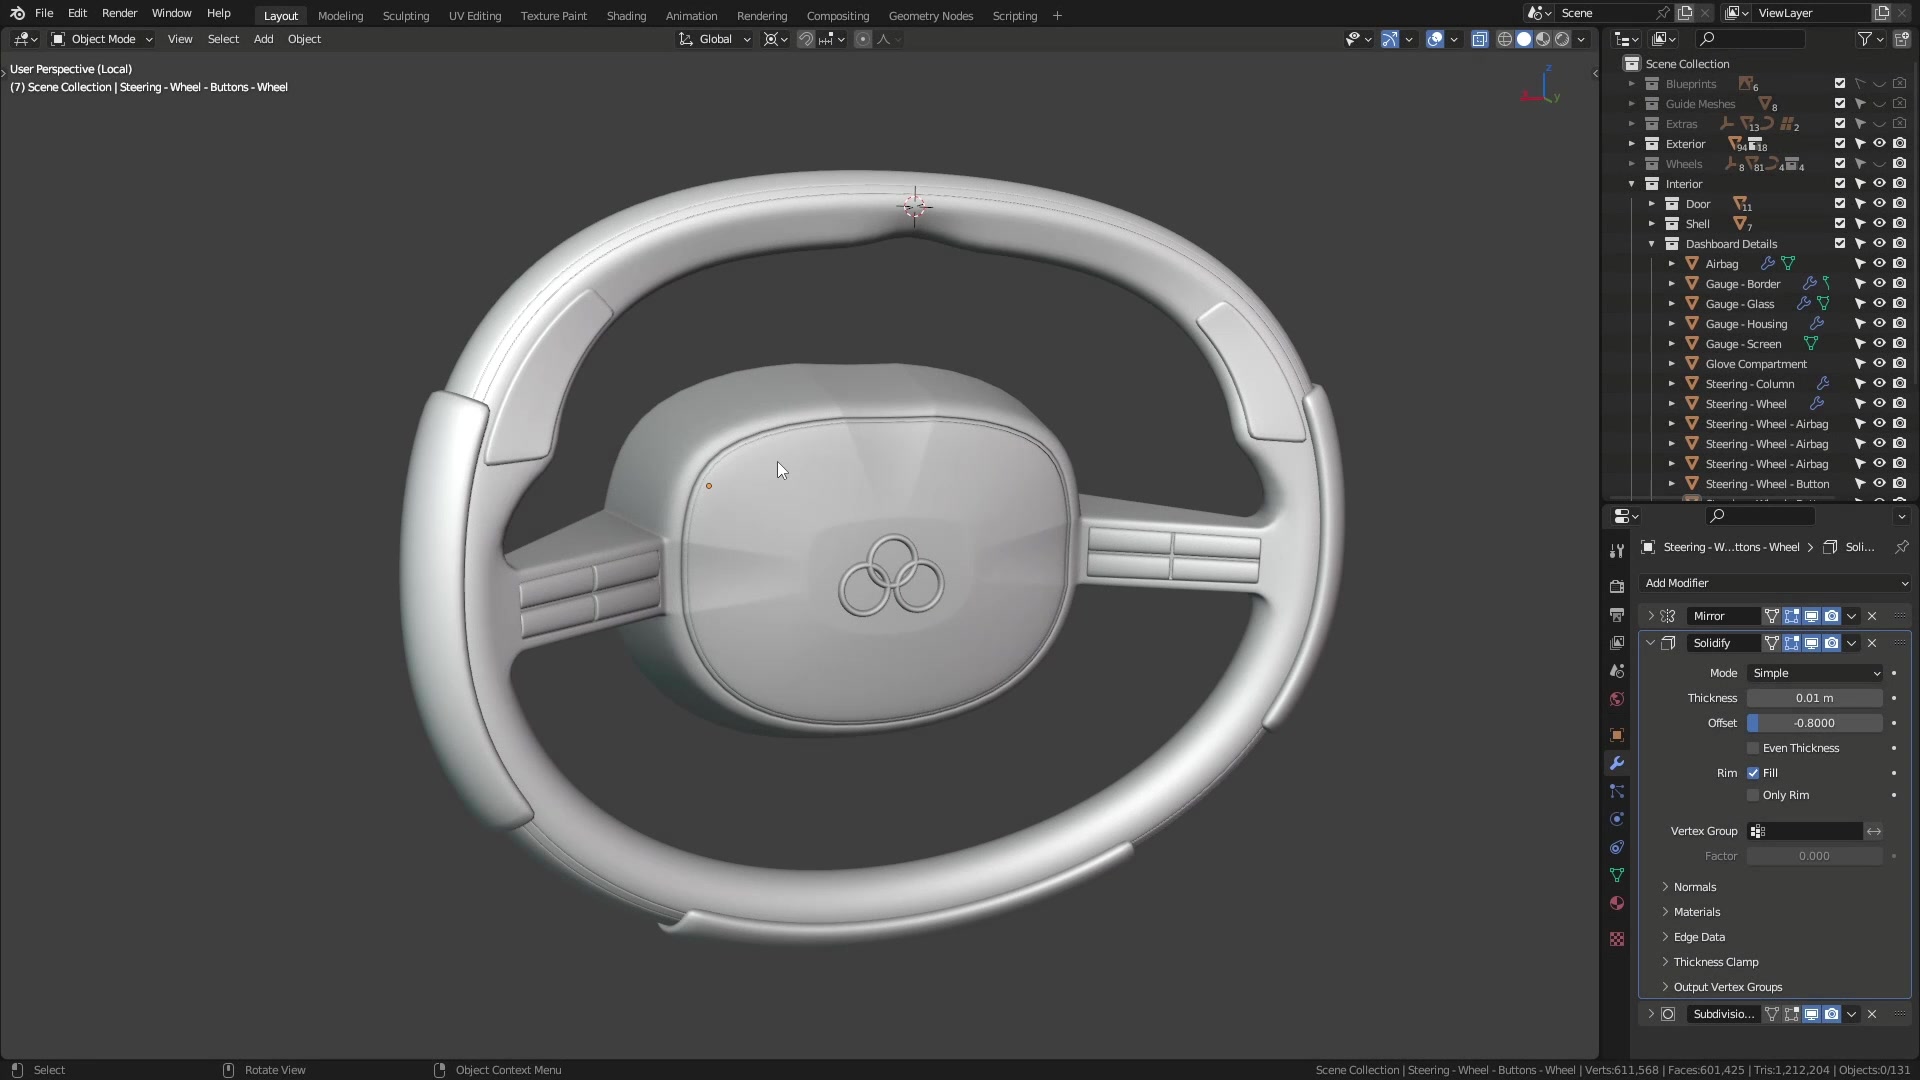1920x1080 pixels.
Task: Hide Glove Compartment in viewport
Action: [1879, 364]
